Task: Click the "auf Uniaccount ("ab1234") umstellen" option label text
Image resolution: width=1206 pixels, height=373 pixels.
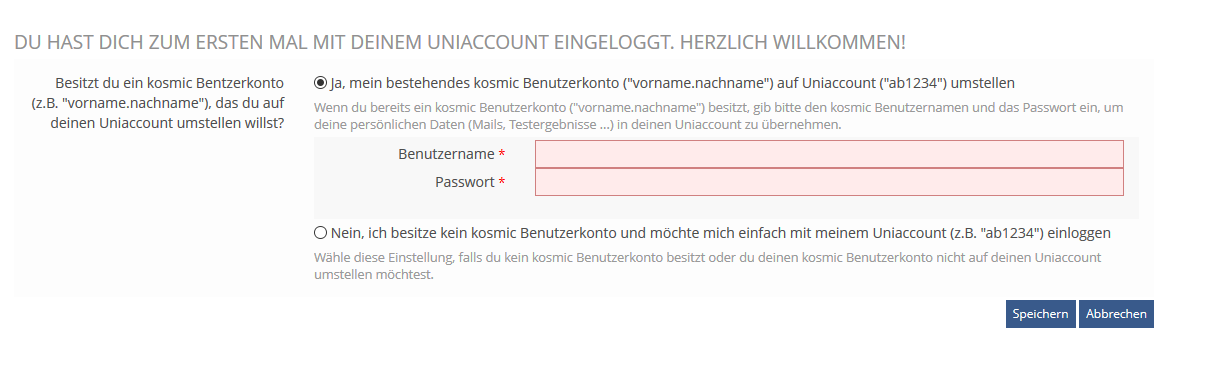Action: [x=894, y=83]
